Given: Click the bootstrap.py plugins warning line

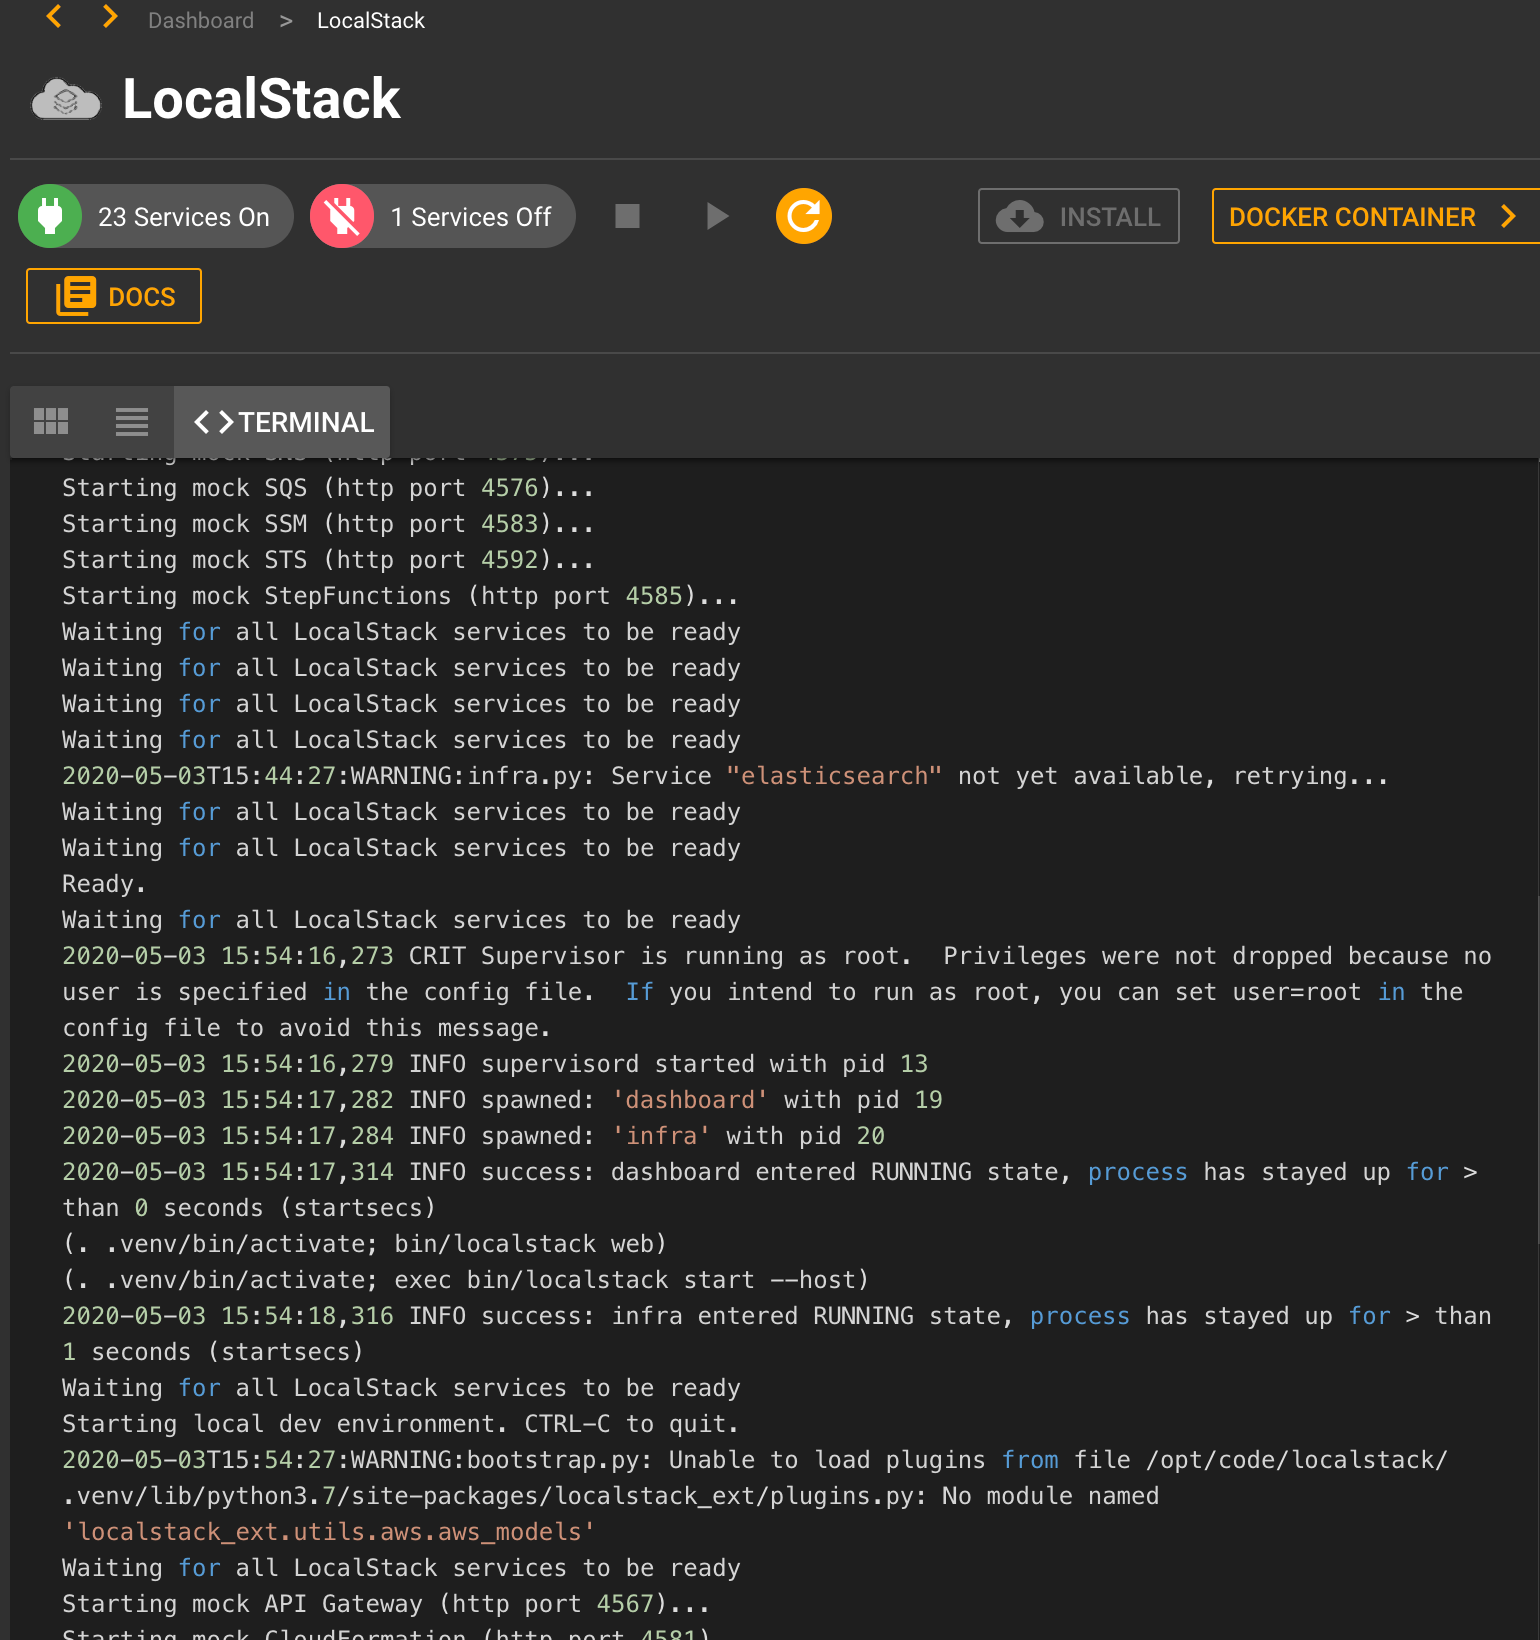Looking at the screenshot, I should pos(755,1496).
